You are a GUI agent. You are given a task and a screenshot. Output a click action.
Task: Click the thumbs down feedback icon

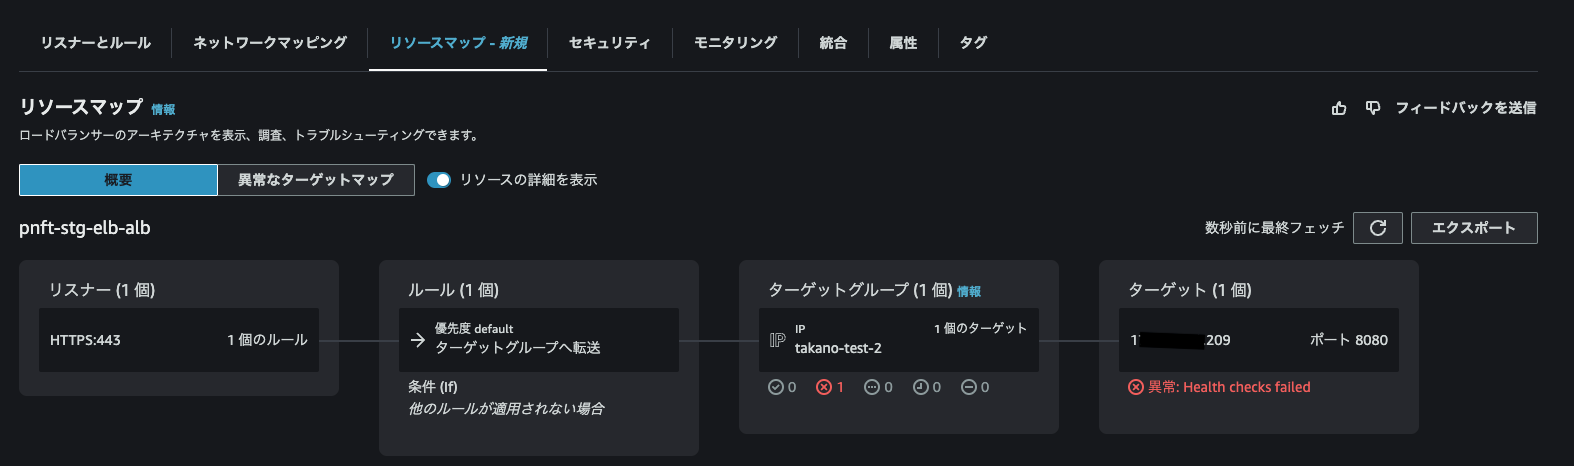[1373, 108]
